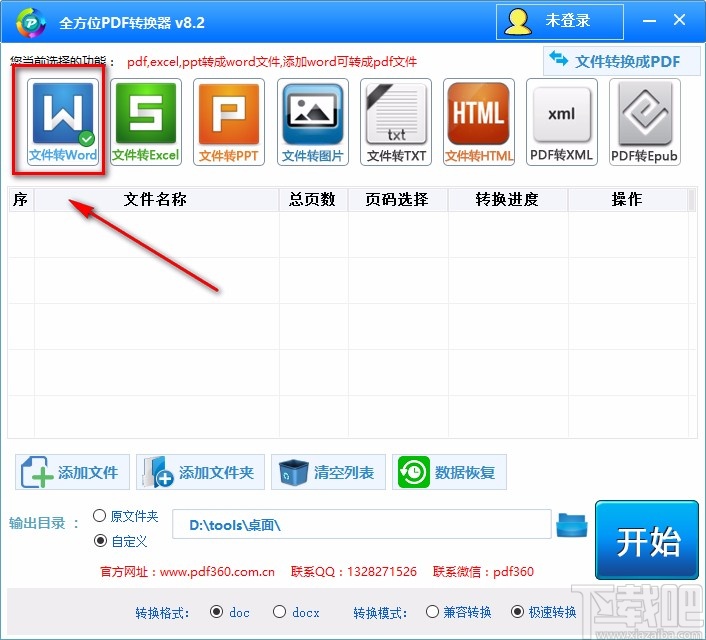Choose the 文件转PPT conversion icon
706x640 pixels.
[x=229, y=122]
